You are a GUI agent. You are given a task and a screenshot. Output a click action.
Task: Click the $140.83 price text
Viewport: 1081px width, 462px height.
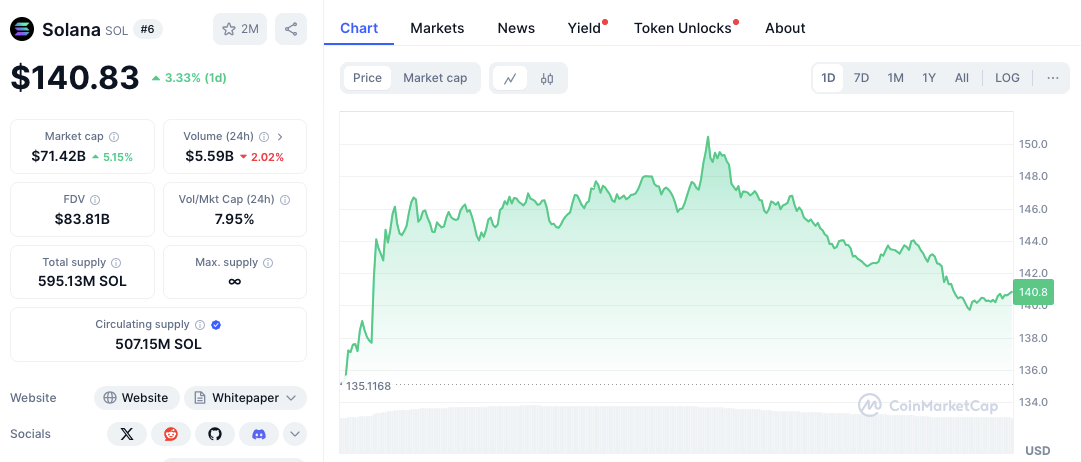coord(74,77)
